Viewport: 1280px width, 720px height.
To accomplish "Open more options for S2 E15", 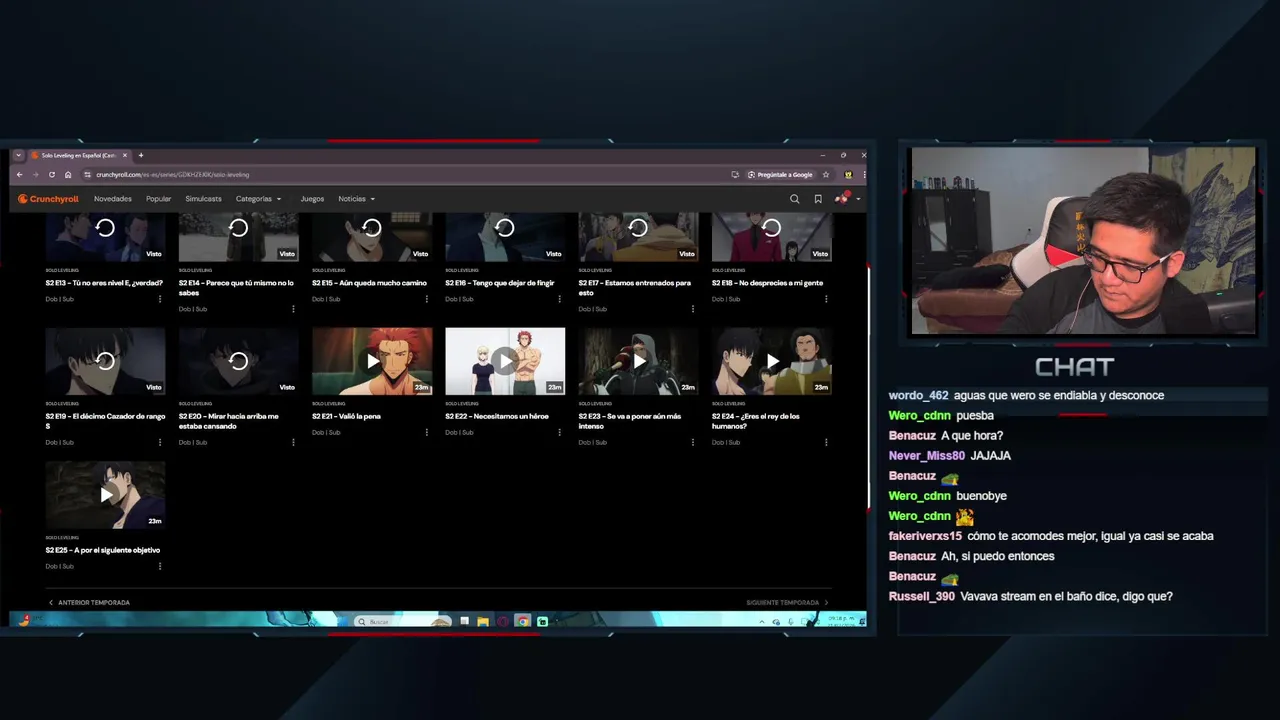I will click(x=427, y=299).
